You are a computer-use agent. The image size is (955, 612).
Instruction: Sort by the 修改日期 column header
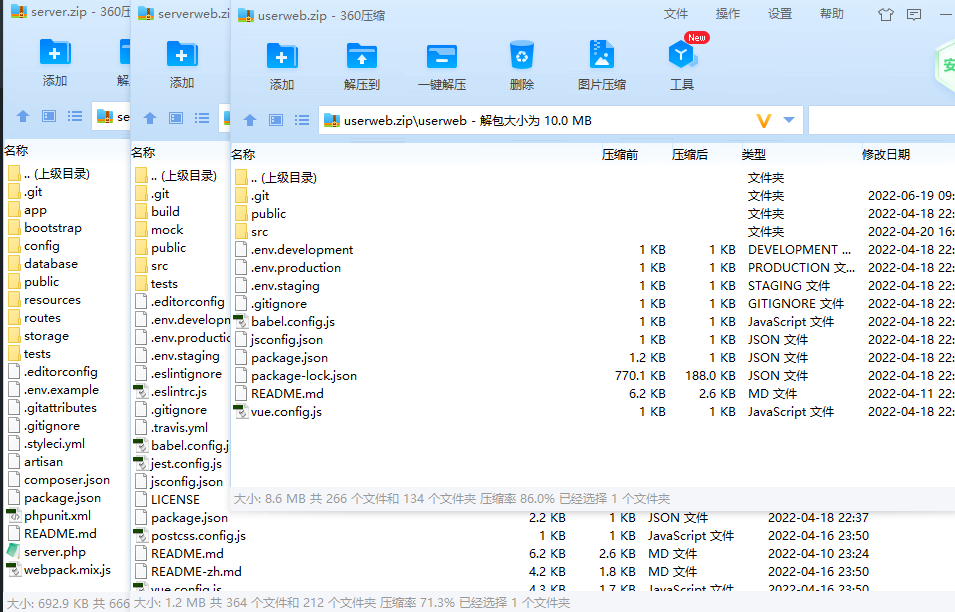886,155
